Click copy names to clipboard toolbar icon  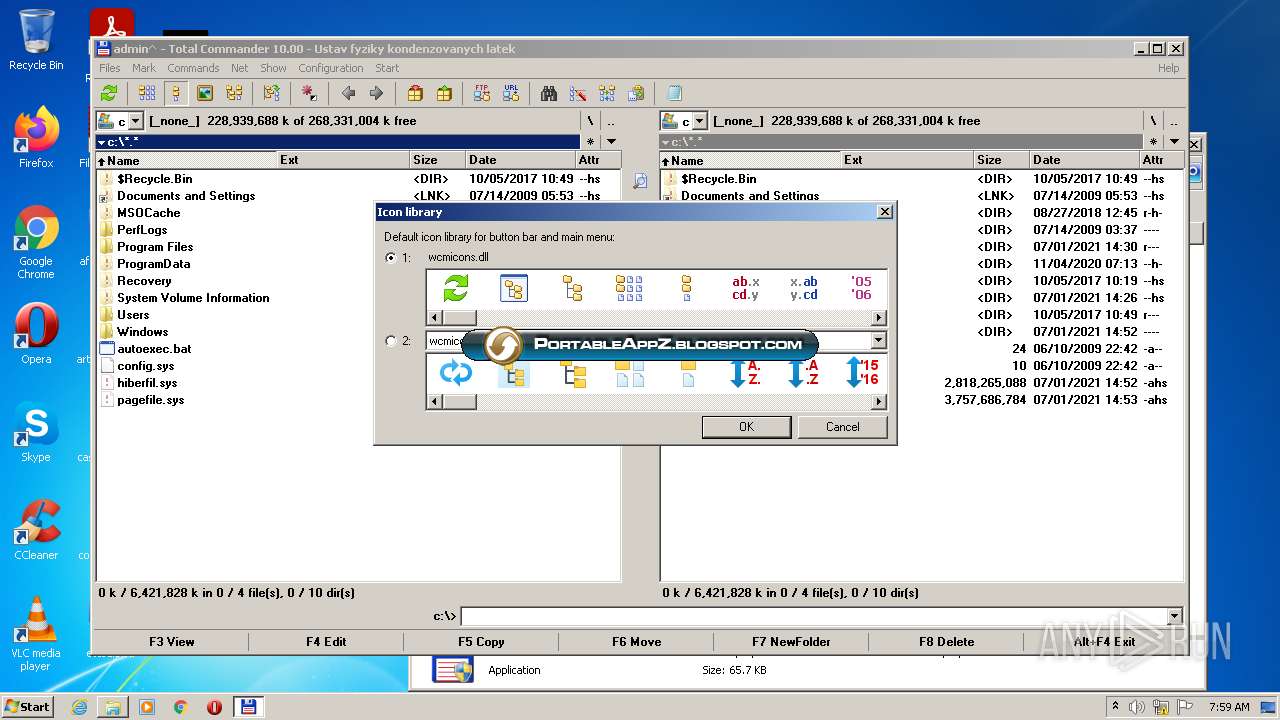click(636, 93)
